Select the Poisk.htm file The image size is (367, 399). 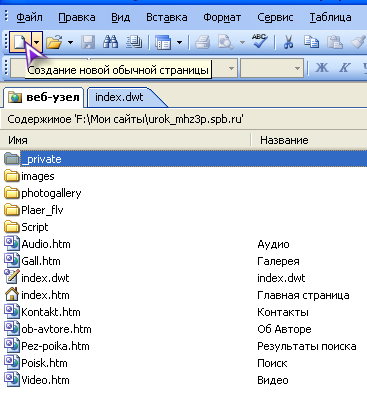(44, 363)
